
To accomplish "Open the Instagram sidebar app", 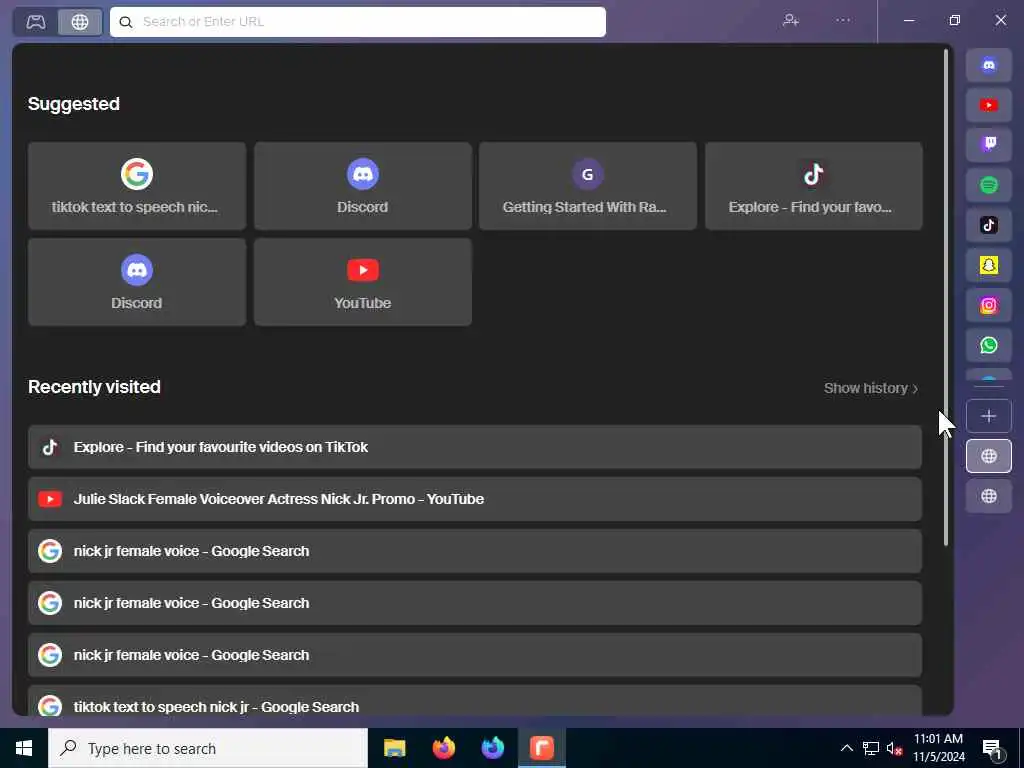I will [x=988, y=306].
